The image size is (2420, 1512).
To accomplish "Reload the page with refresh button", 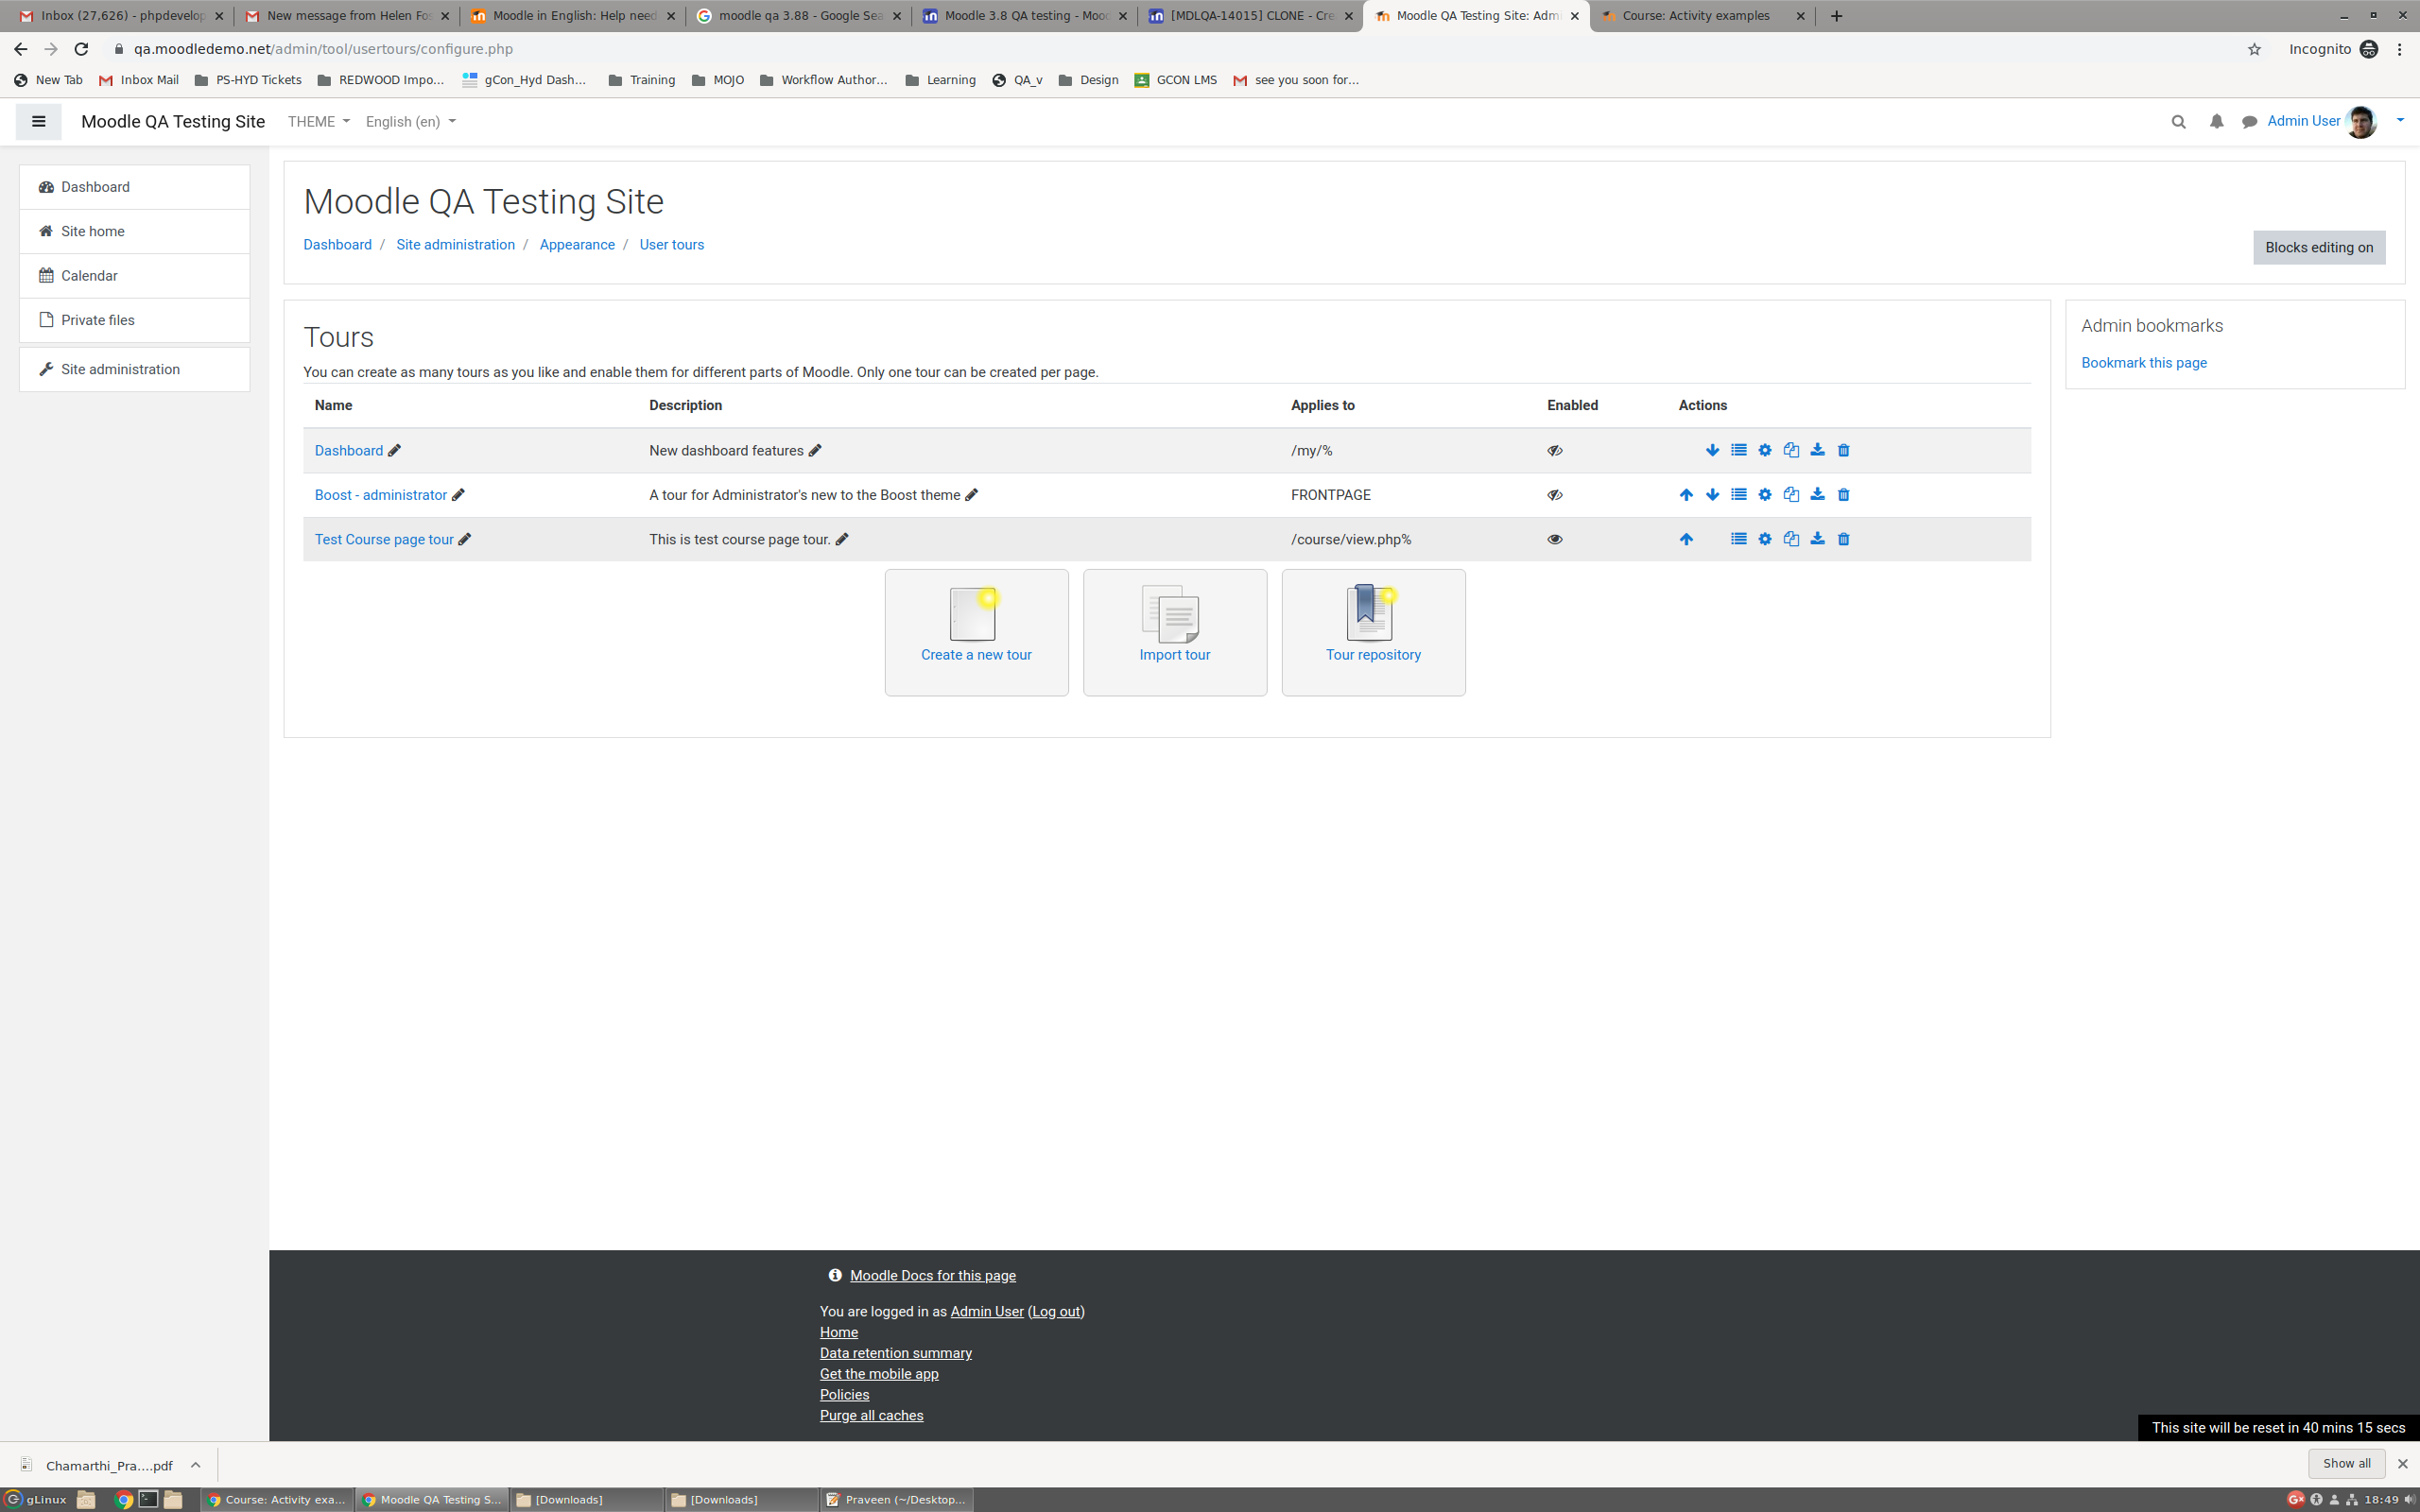I will [x=81, y=49].
